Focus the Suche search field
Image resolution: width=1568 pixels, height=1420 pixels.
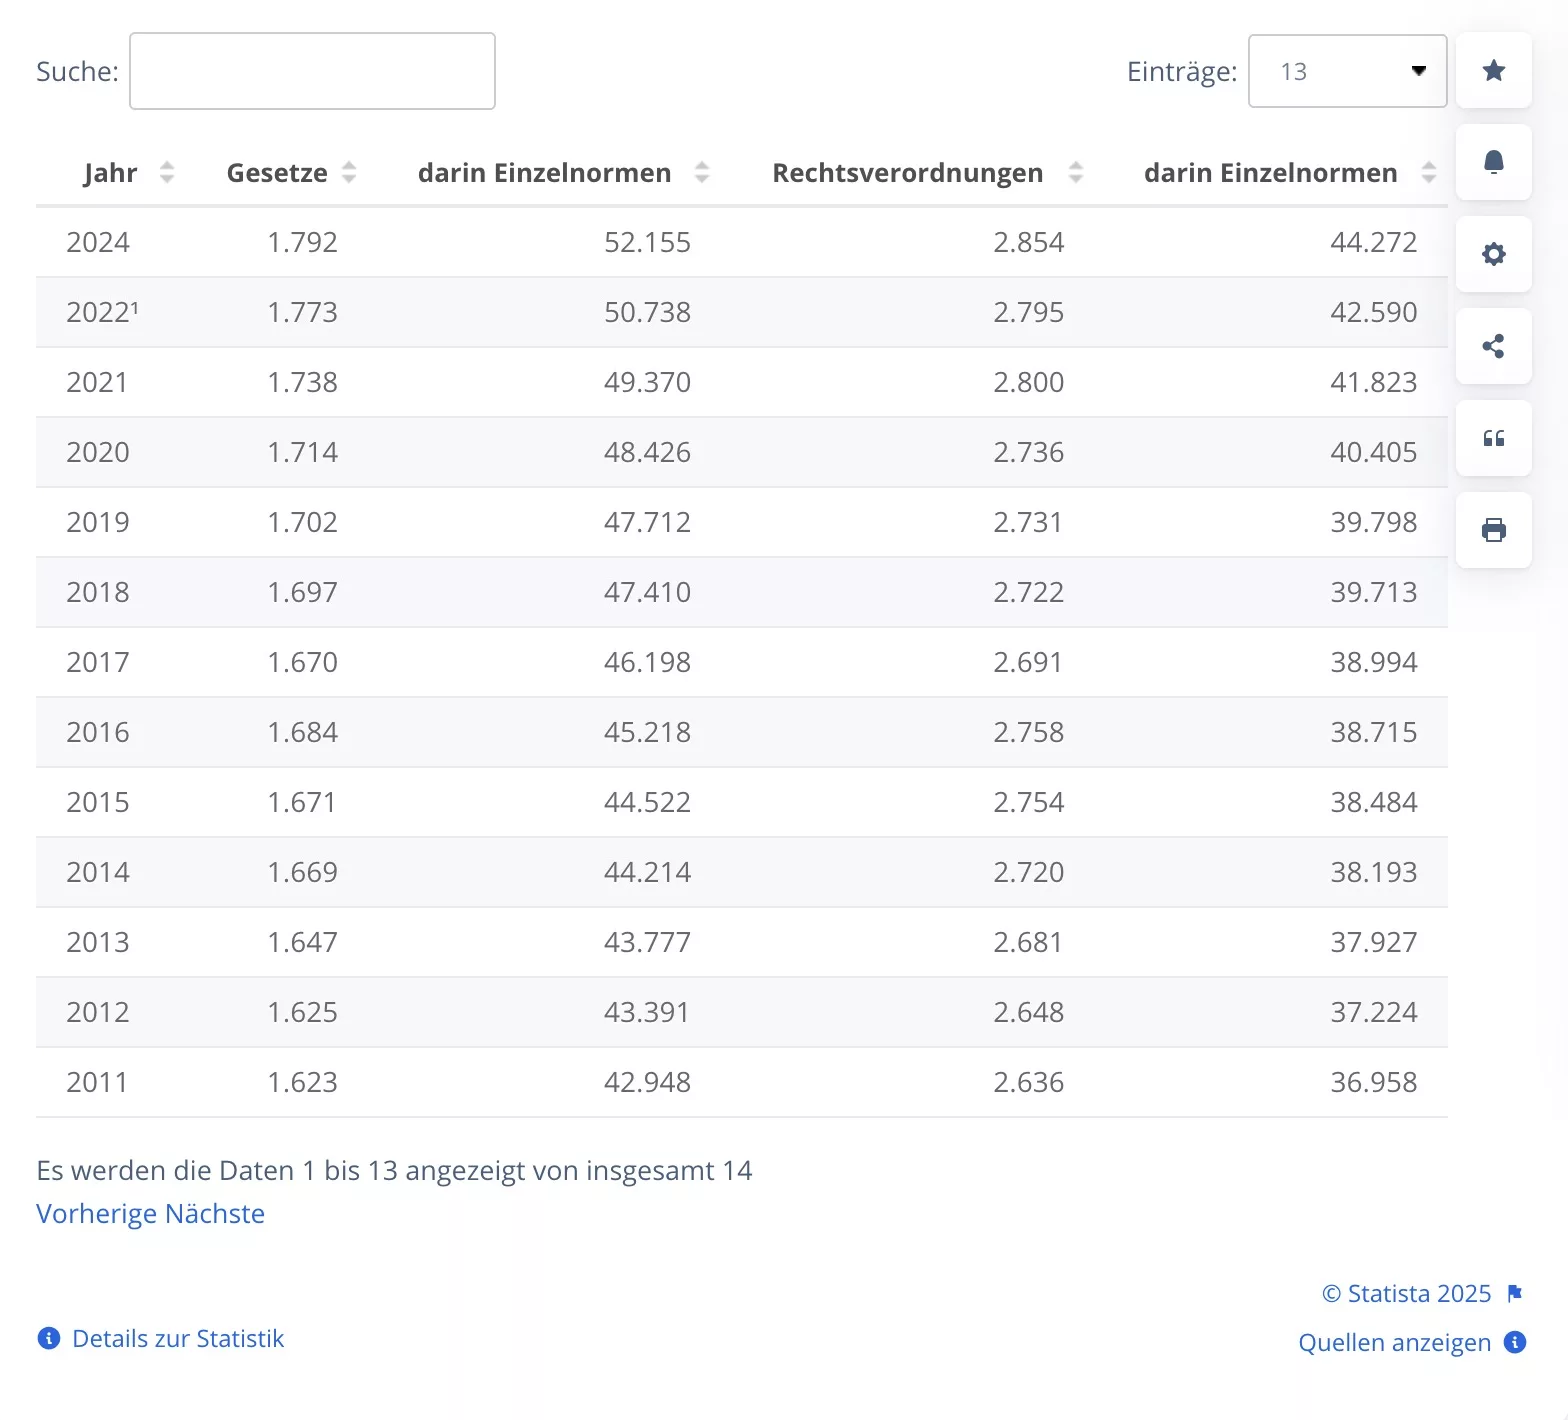point(312,71)
